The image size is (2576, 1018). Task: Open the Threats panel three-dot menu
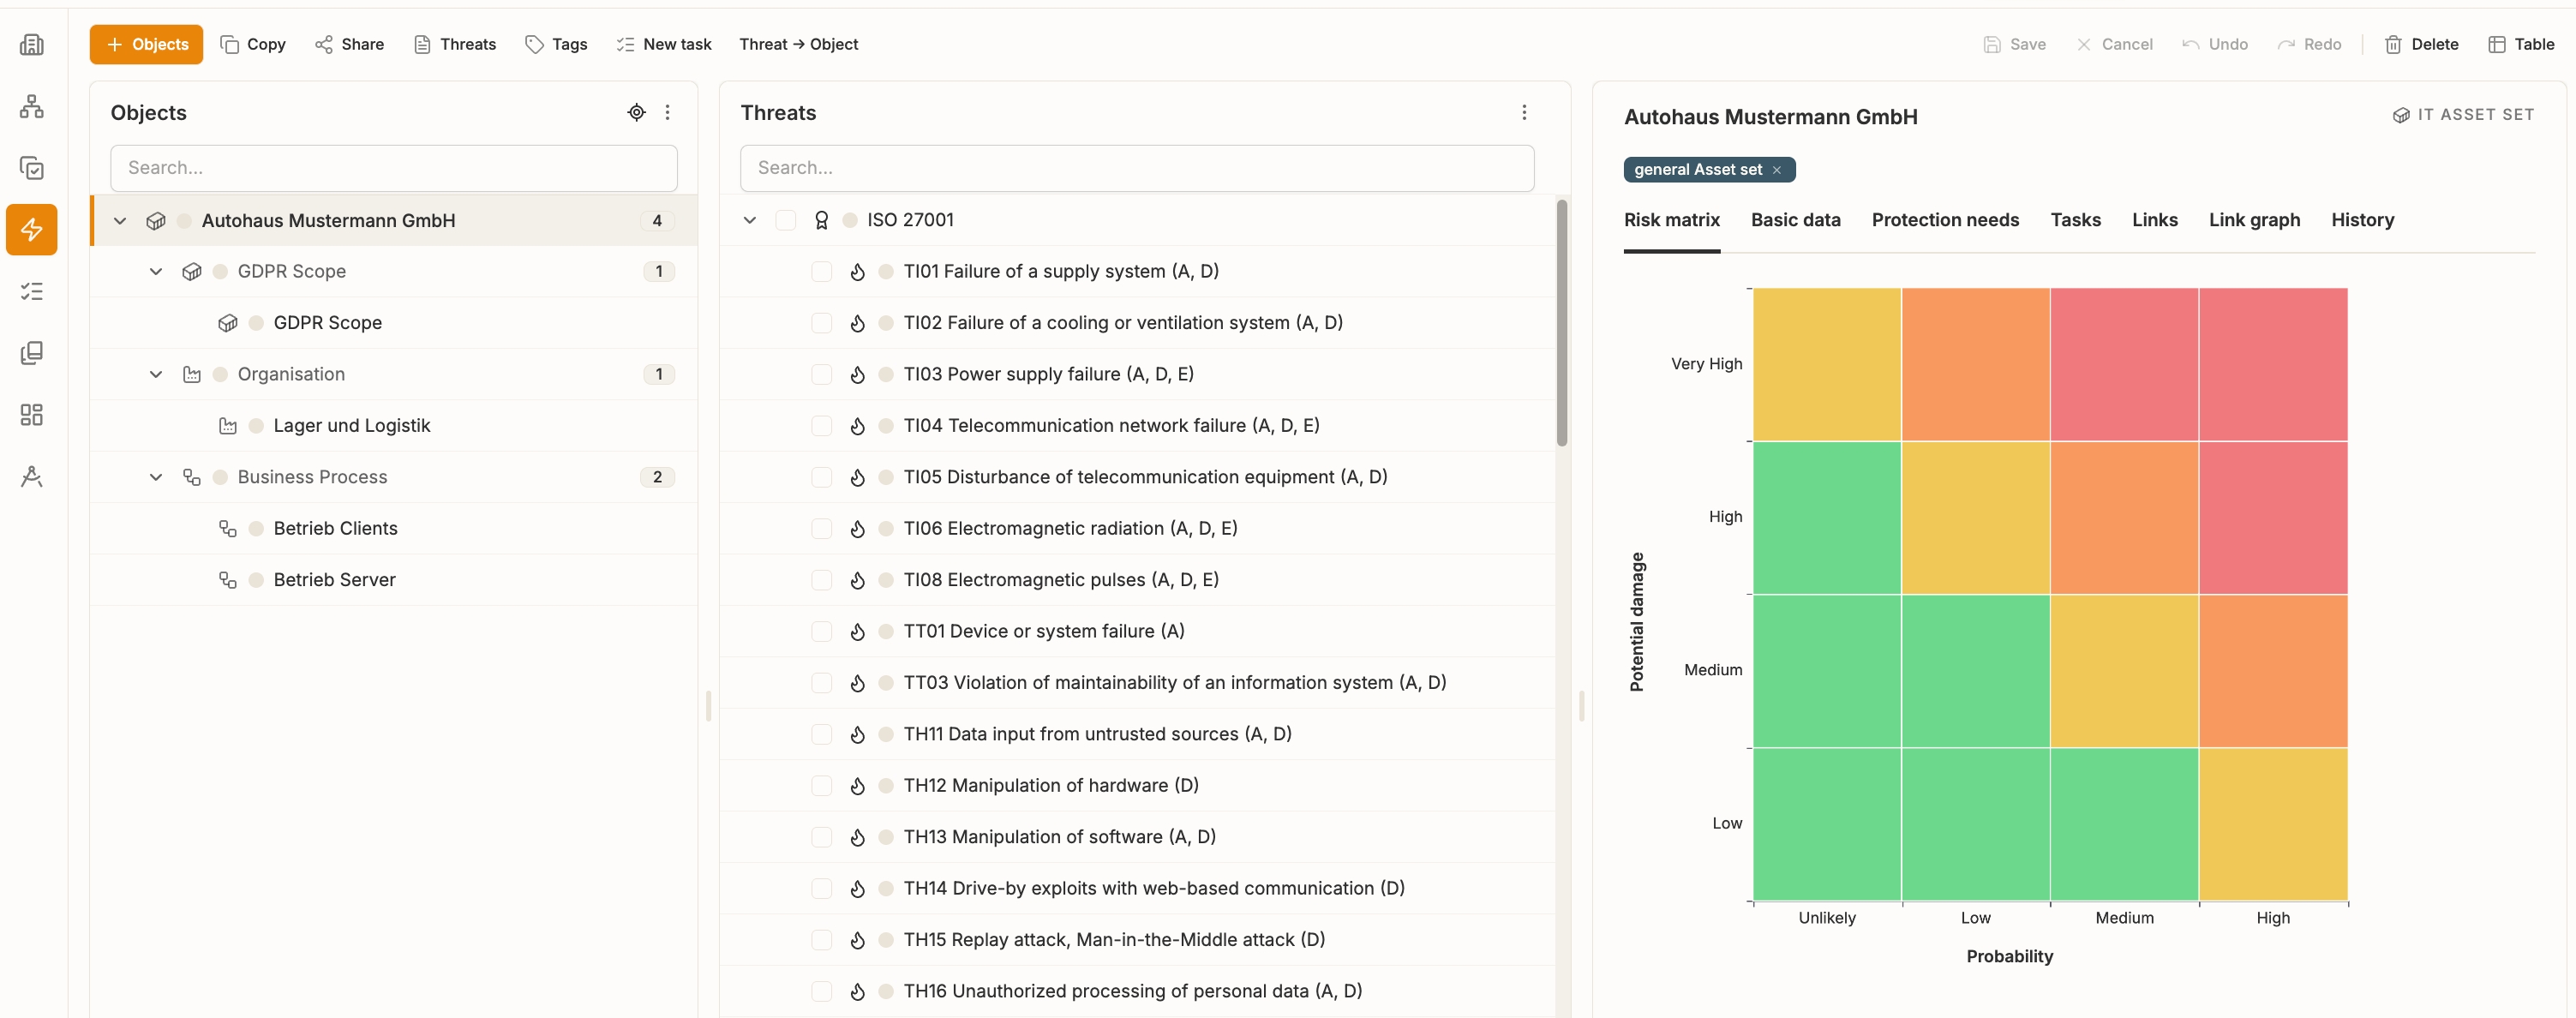click(x=1524, y=112)
